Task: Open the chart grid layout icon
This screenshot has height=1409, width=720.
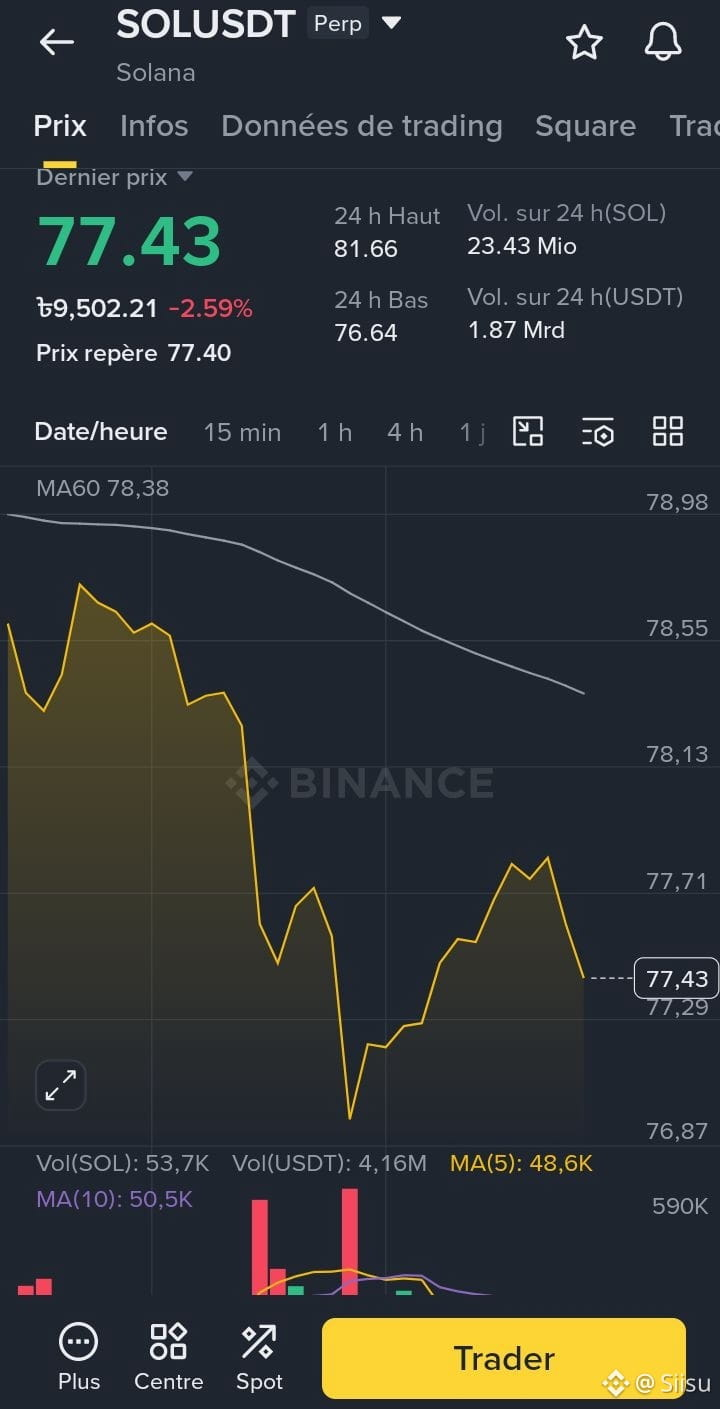Action: pyautogui.click(x=668, y=431)
